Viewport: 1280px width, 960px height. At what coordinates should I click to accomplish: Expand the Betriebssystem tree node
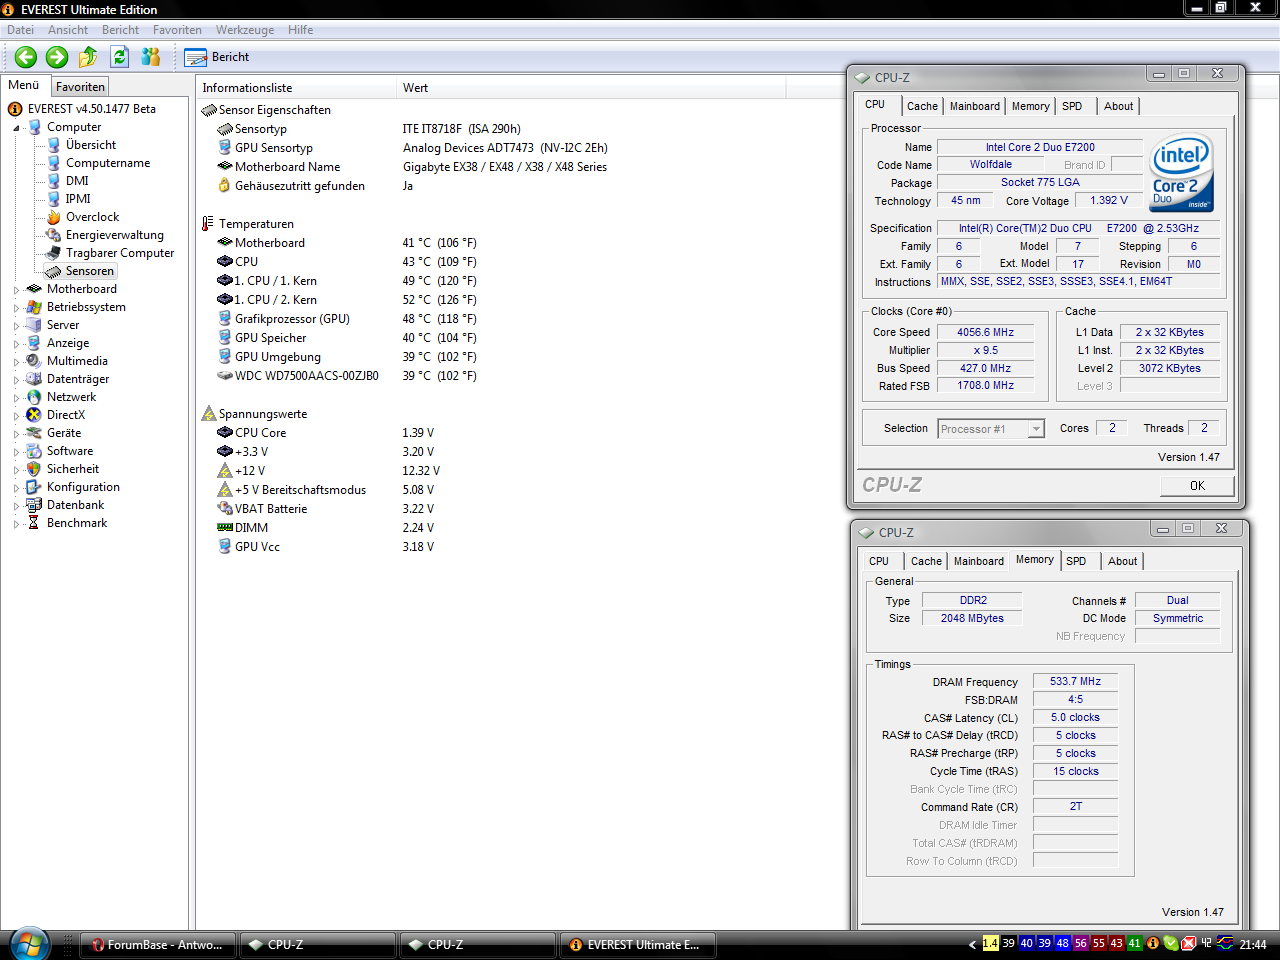click(16, 308)
